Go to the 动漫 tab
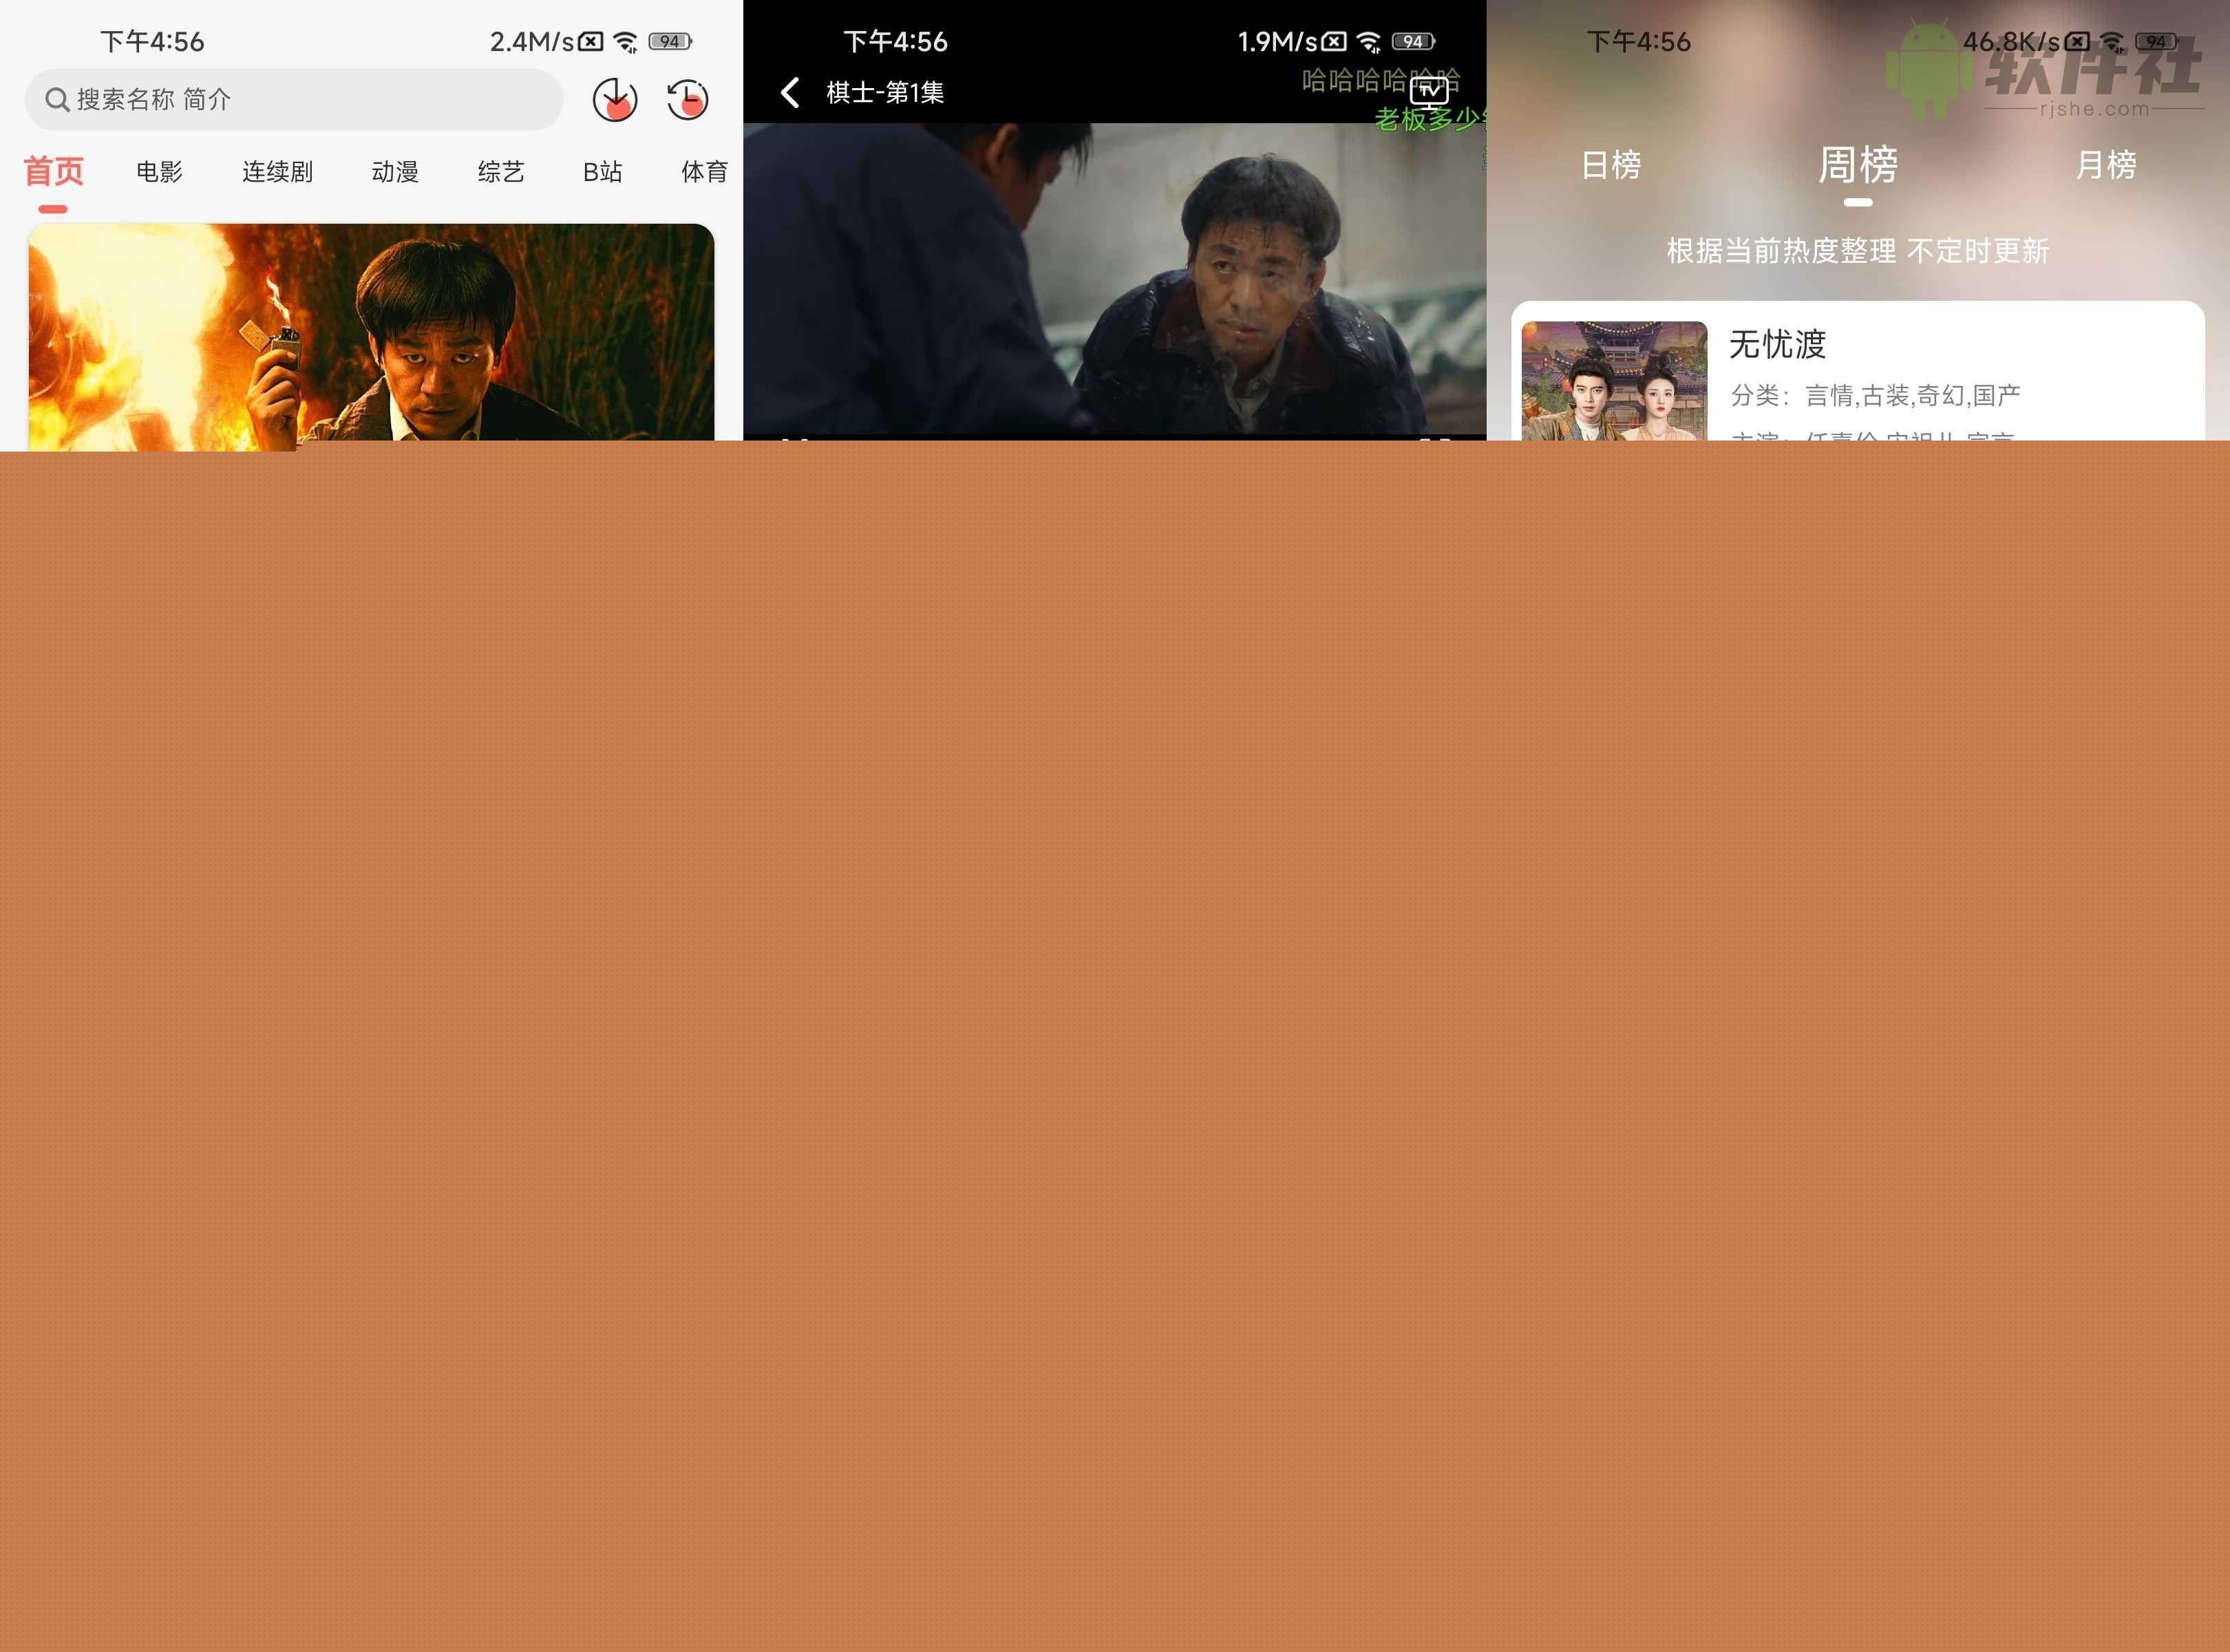 [x=395, y=172]
